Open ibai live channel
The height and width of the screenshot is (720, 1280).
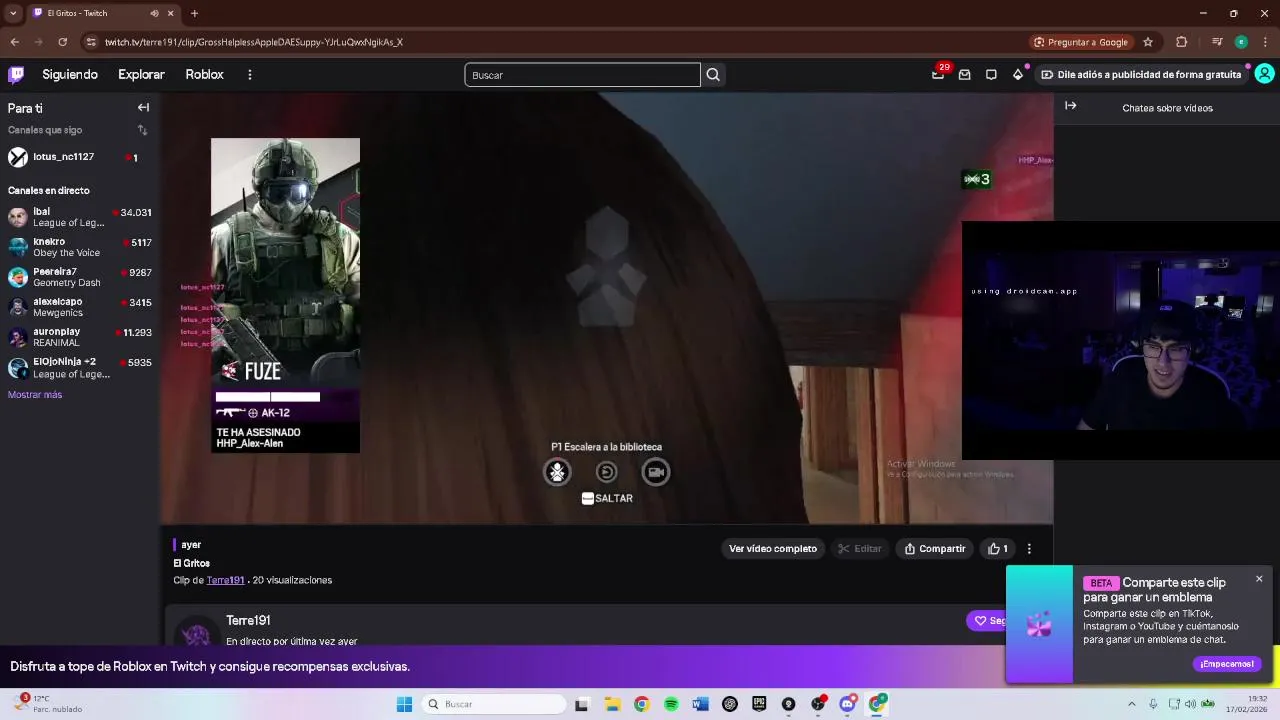[80, 217]
